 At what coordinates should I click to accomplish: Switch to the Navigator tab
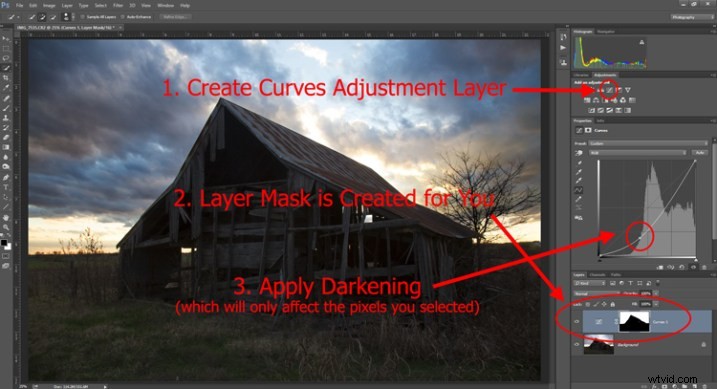[606, 32]
